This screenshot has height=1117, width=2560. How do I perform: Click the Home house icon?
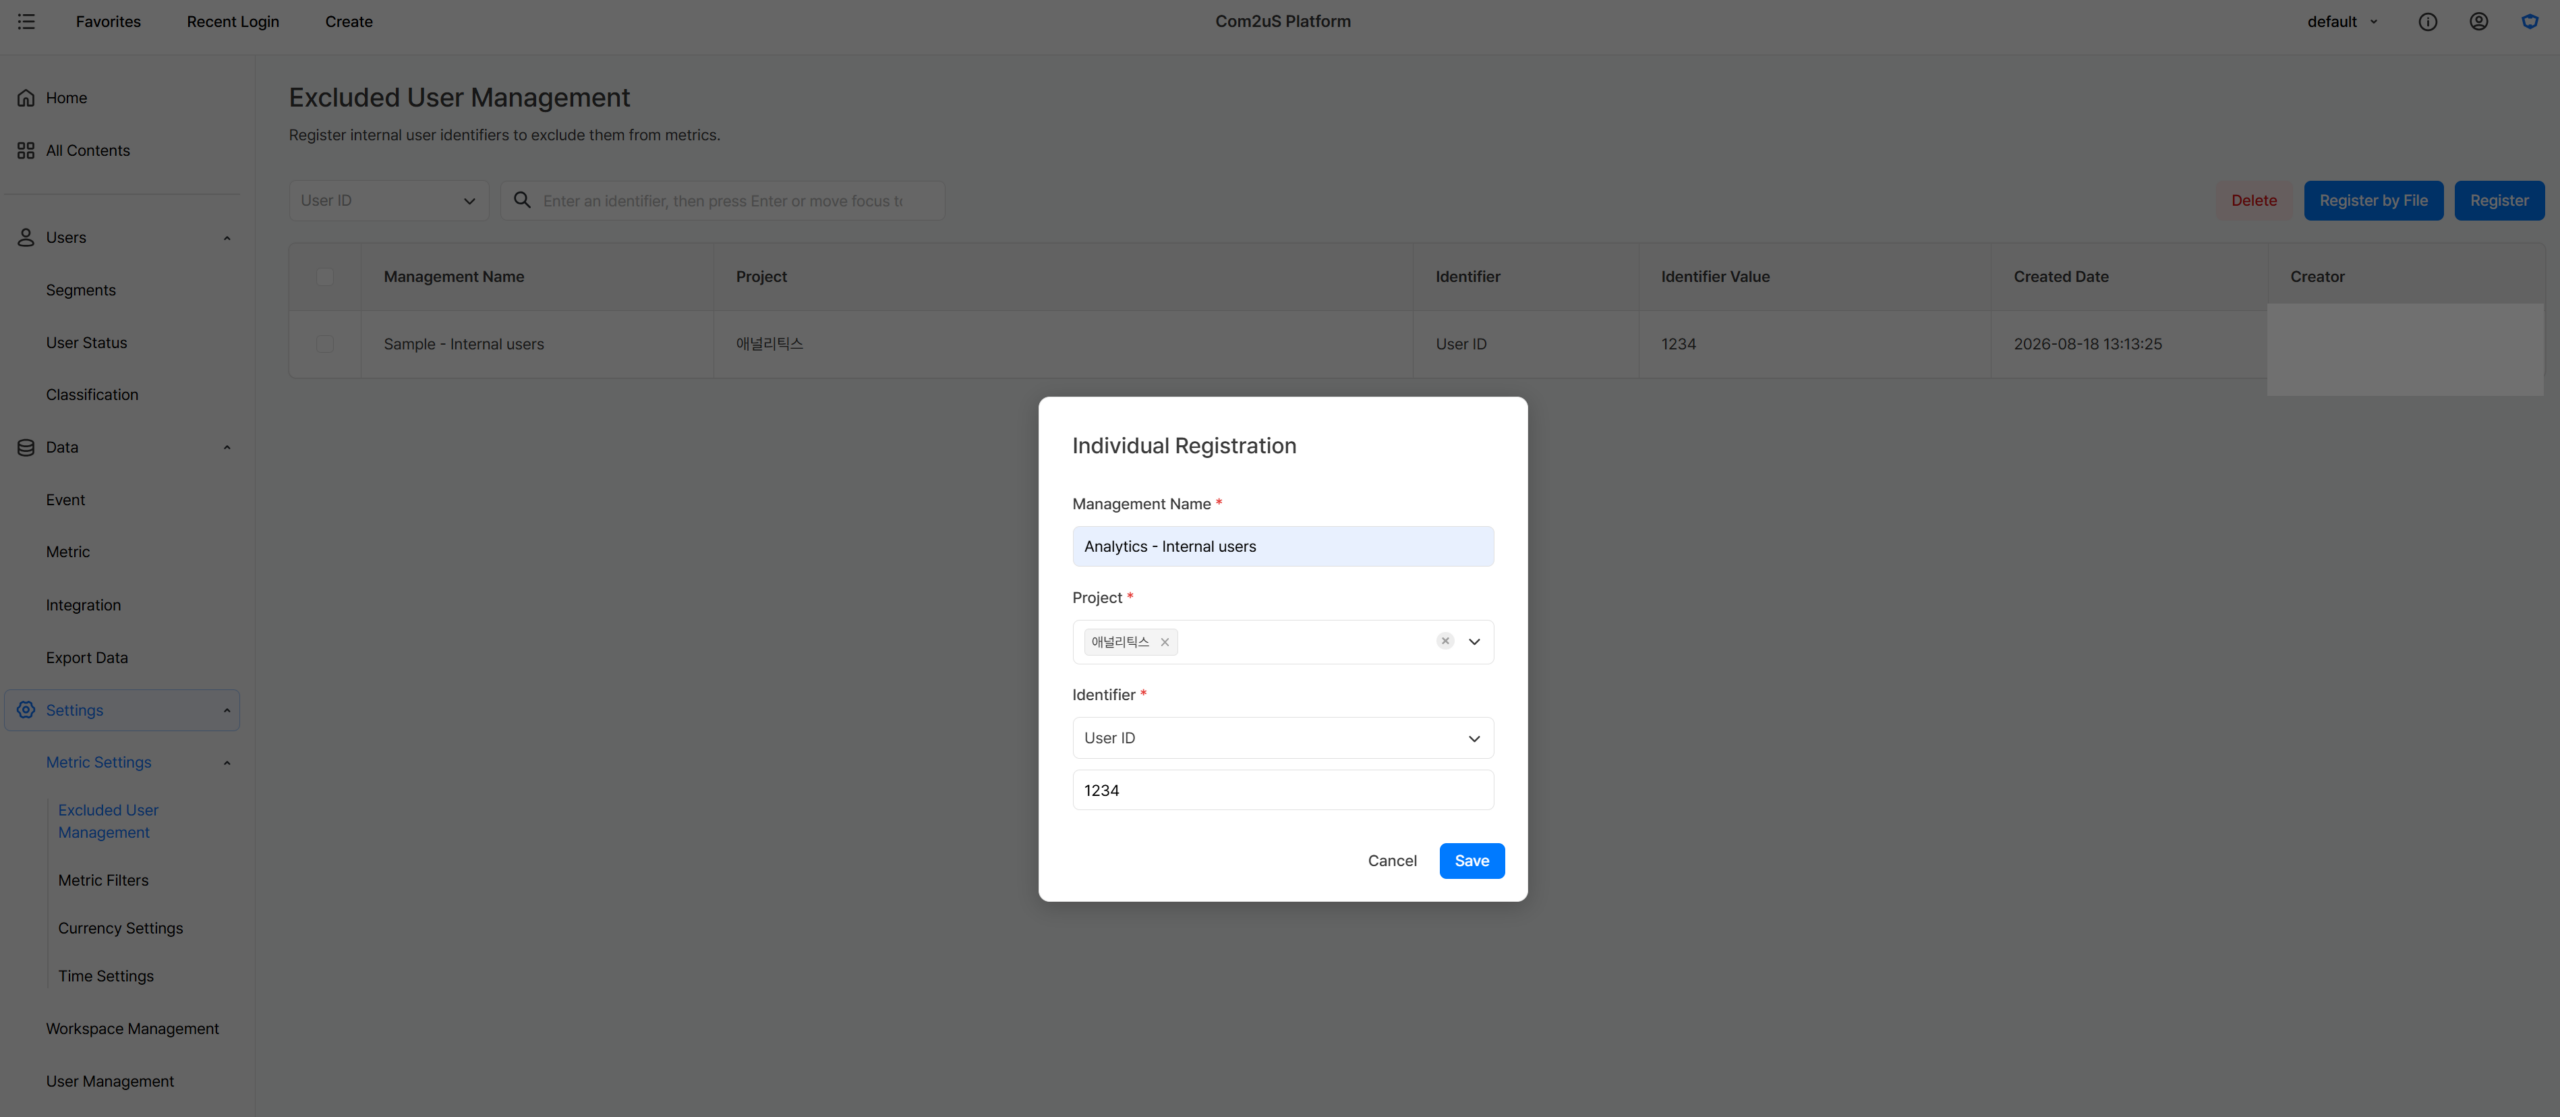(26, 98)
